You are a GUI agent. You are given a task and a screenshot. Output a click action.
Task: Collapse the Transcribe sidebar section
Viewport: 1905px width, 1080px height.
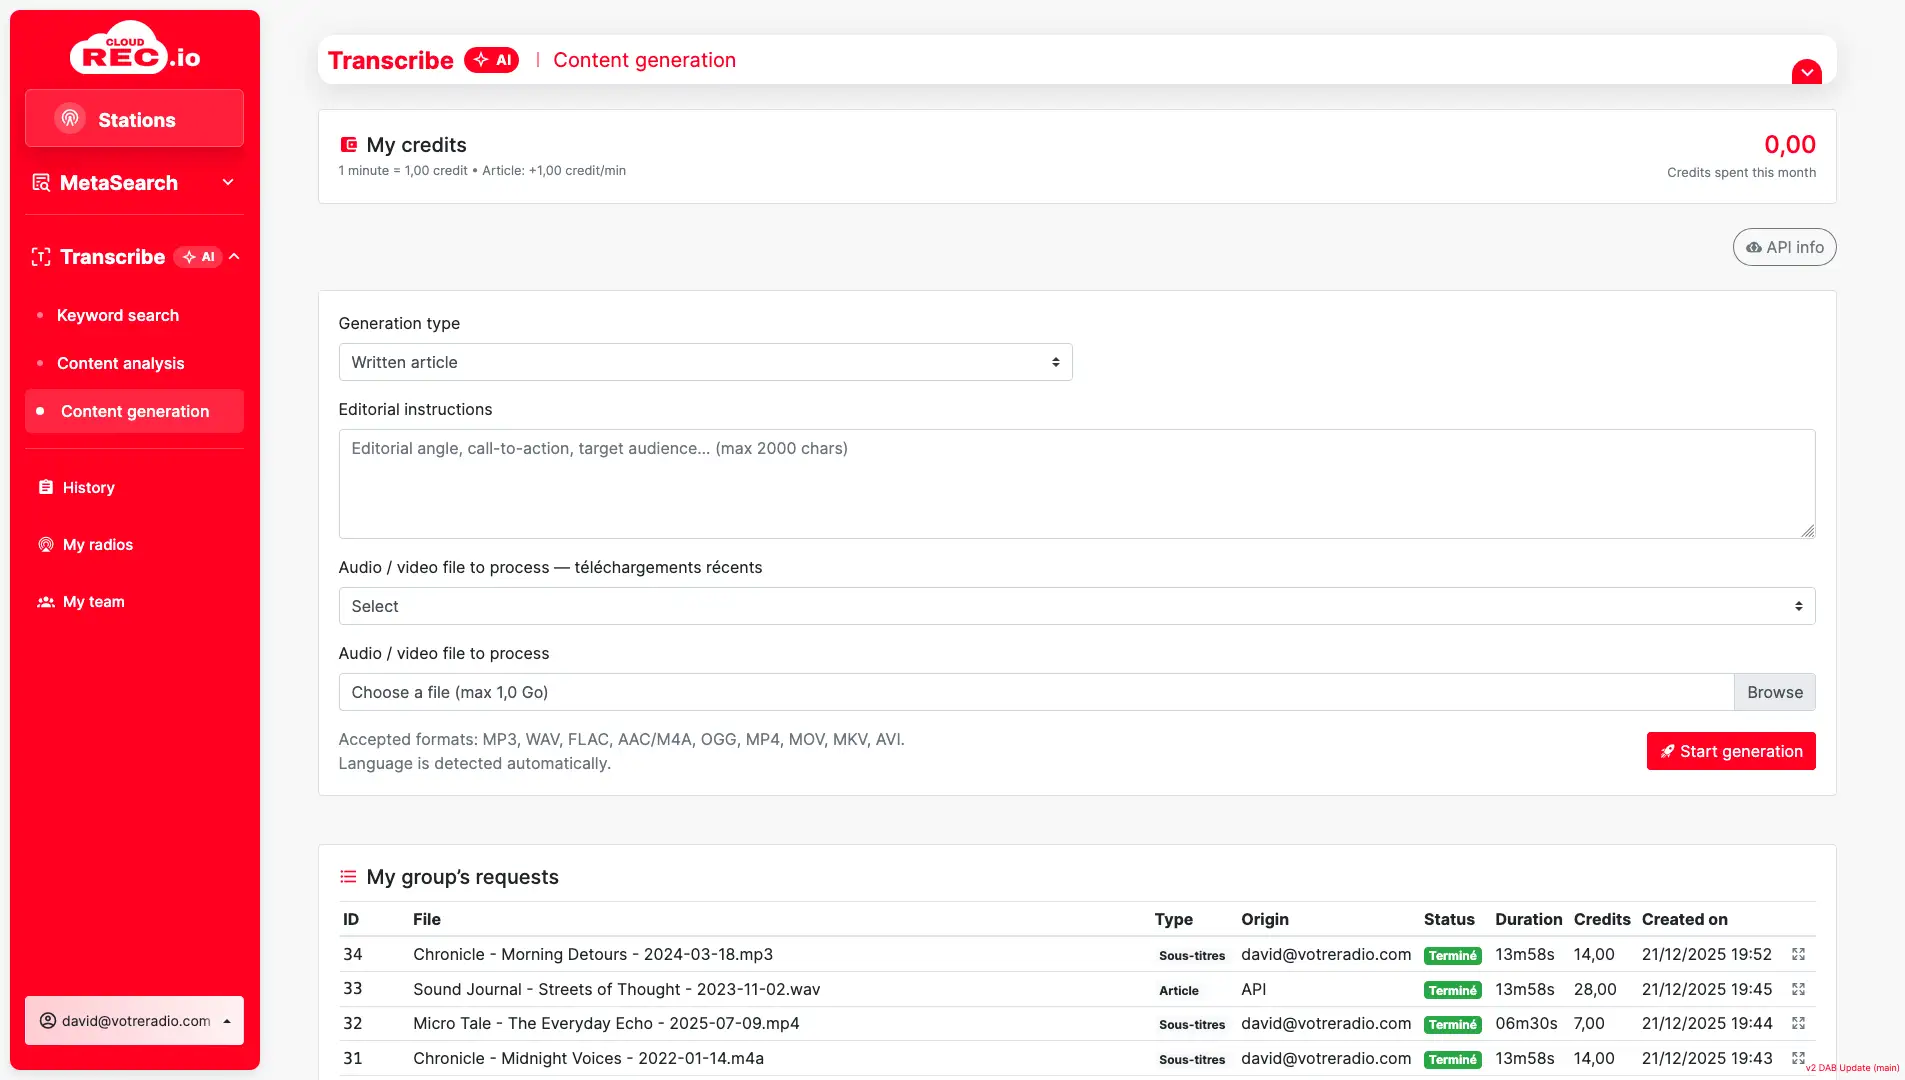pyautogui.click(x=234, y=257)
